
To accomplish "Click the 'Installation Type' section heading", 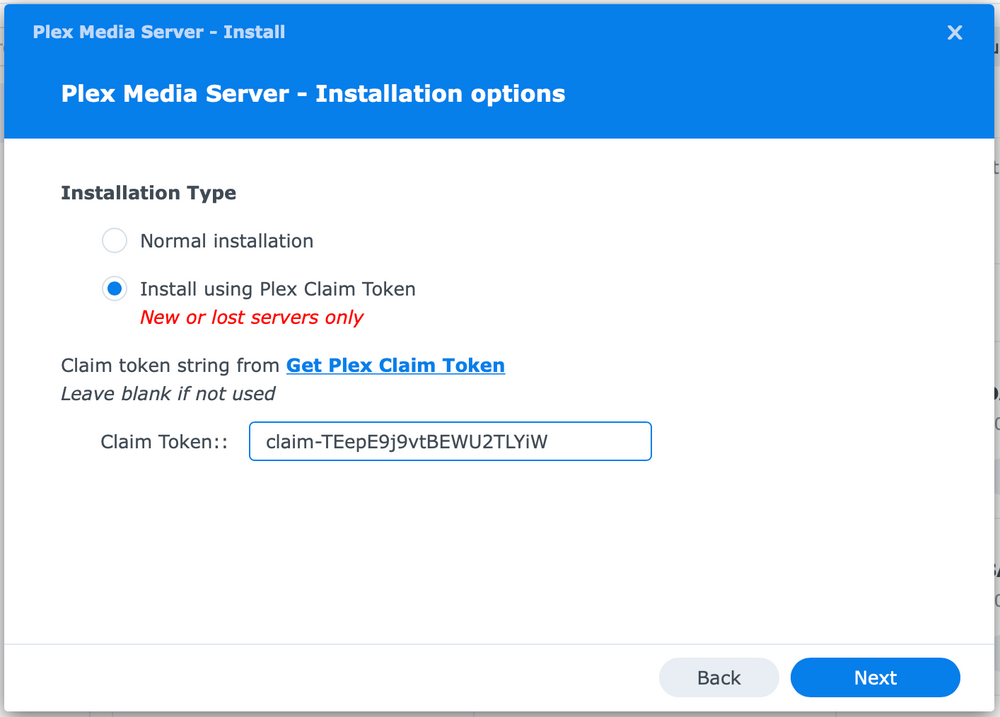I will tap(148, 193).
